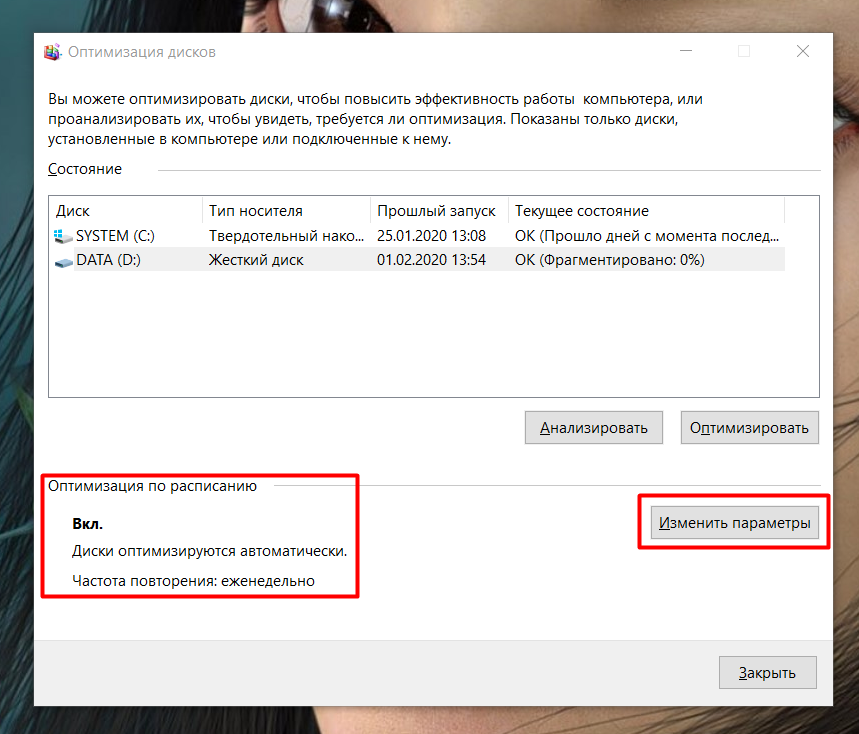Open schedule settings via Изменить параметры
Screen dimensions: 859x734
point(734,523)
